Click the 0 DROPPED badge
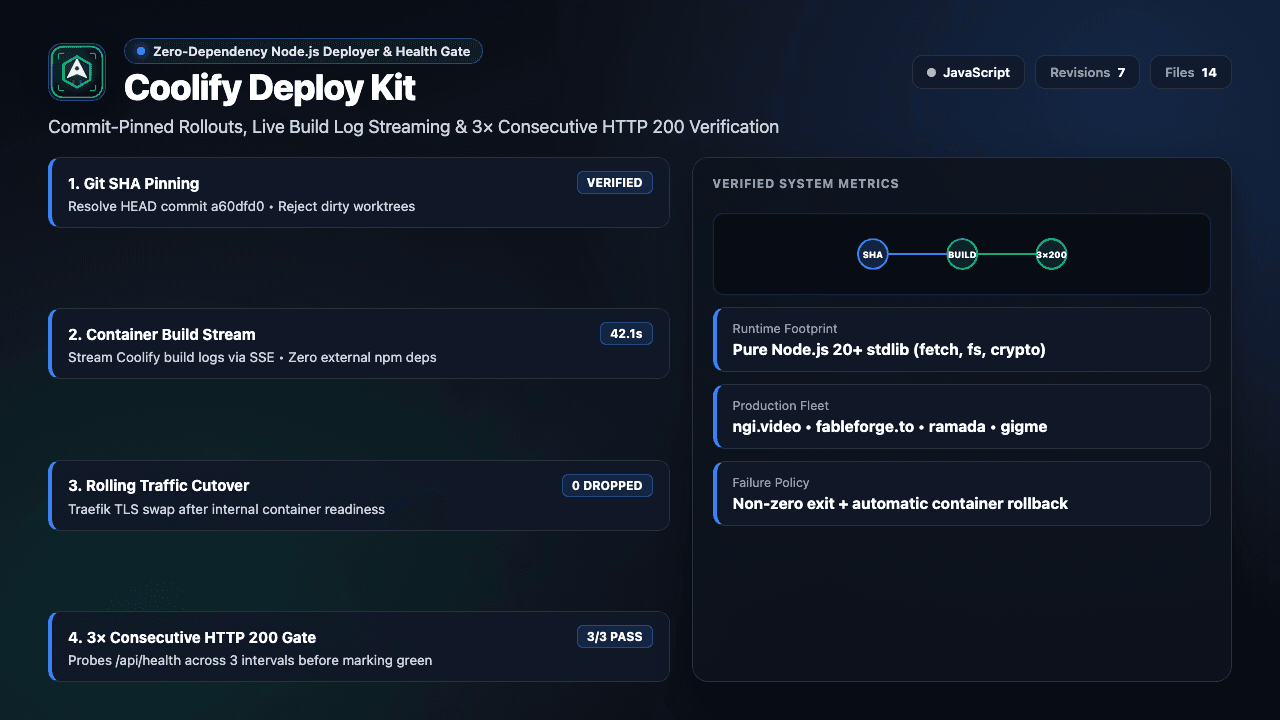 pyautogui.click(x=607, y=485)
